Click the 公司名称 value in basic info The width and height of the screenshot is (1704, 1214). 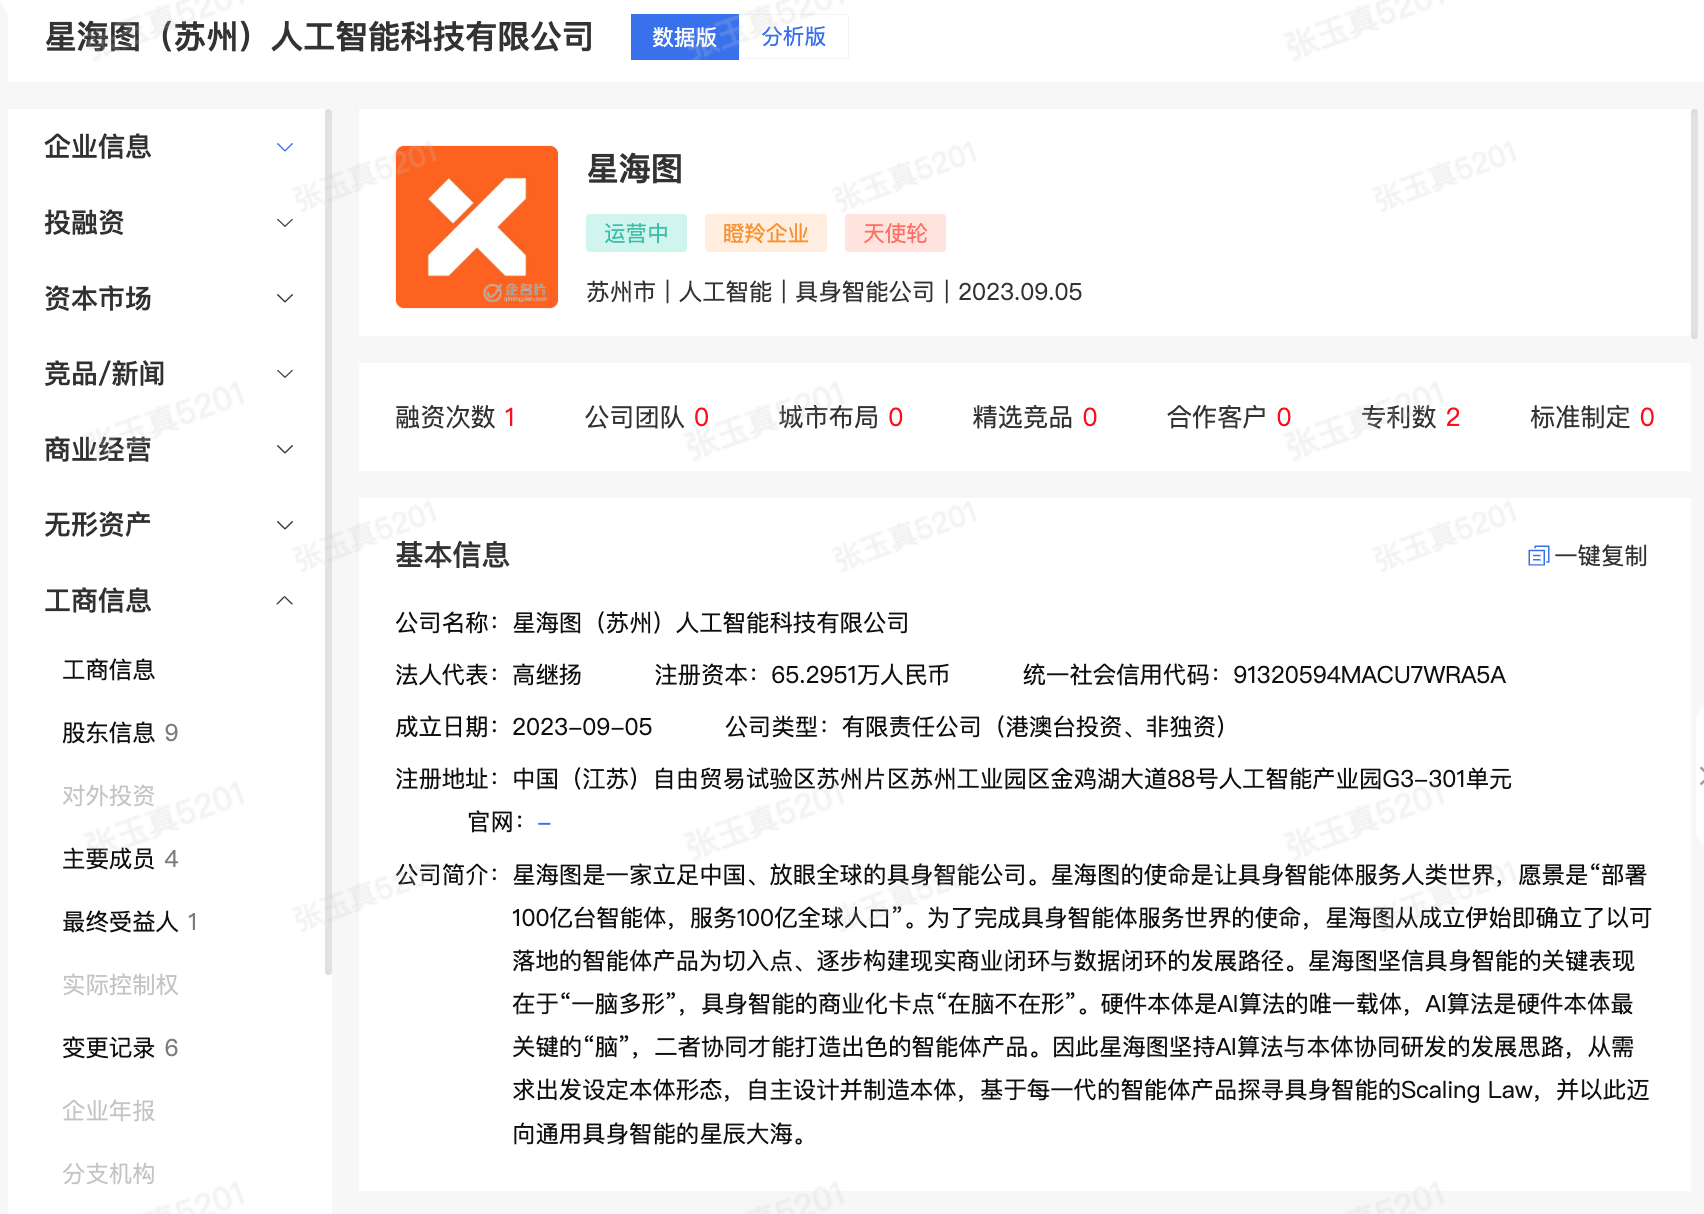tap(711, 623)
